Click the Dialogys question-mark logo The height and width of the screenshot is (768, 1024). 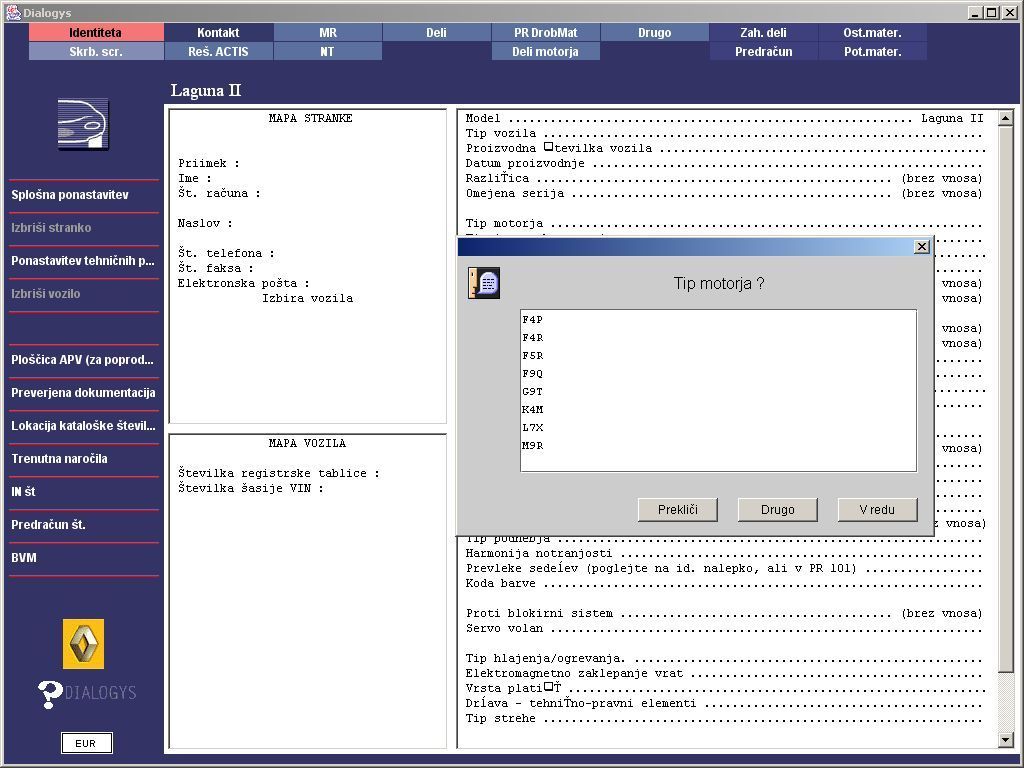(x=87, y=694)
